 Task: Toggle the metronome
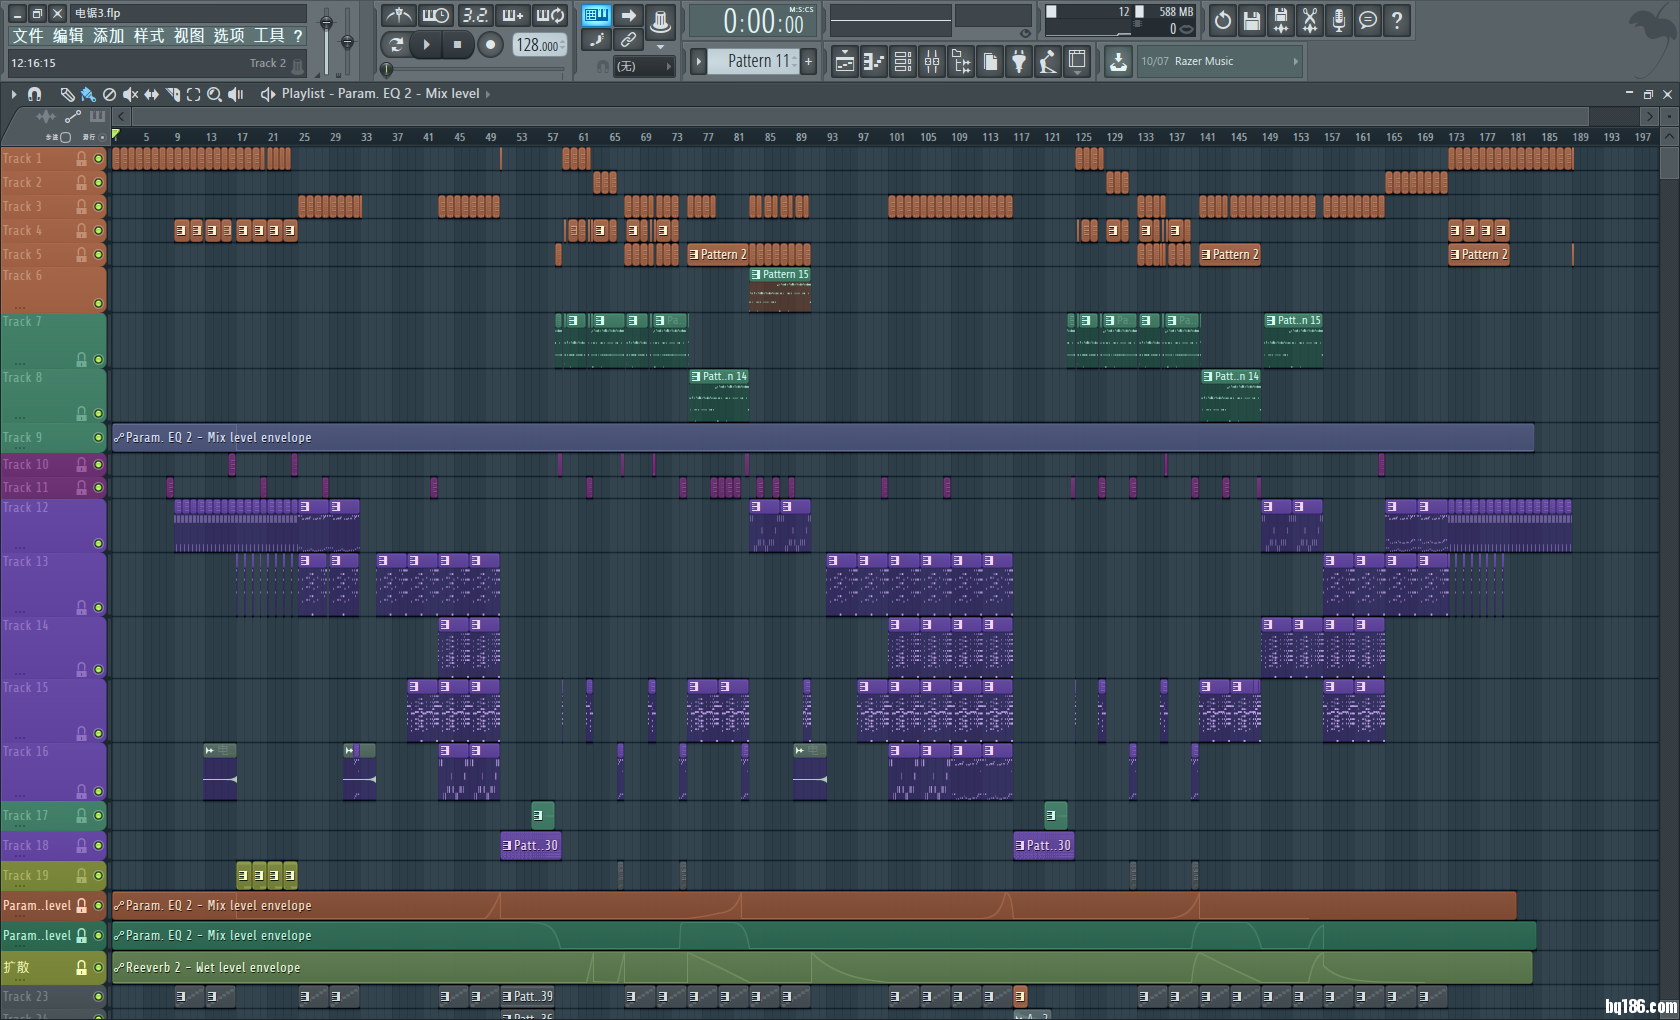(398, 15)
